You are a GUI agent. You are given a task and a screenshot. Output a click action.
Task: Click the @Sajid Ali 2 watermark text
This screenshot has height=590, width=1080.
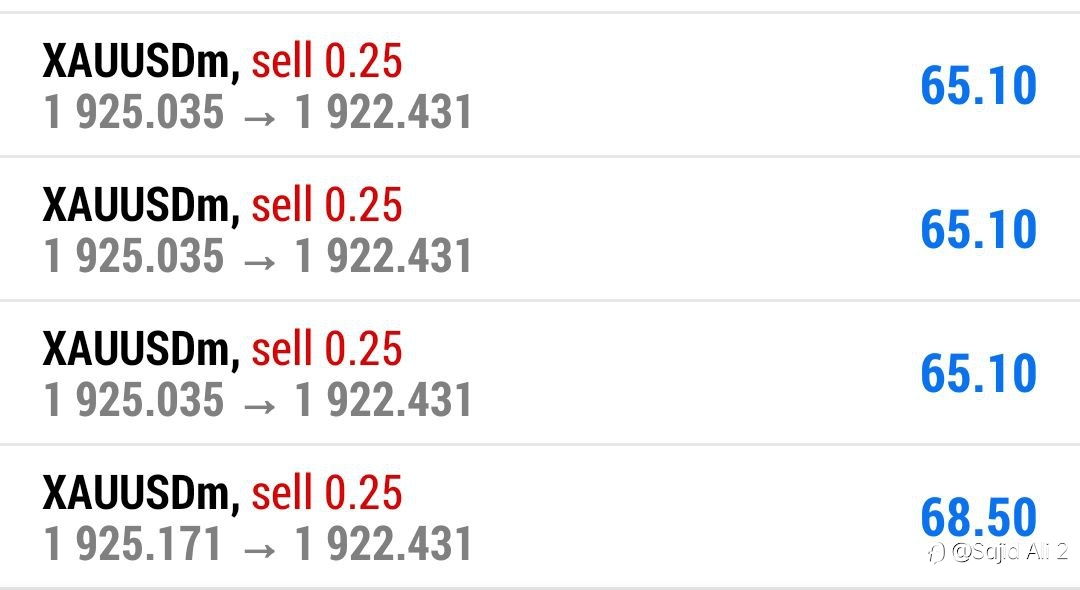point(1009,551)
